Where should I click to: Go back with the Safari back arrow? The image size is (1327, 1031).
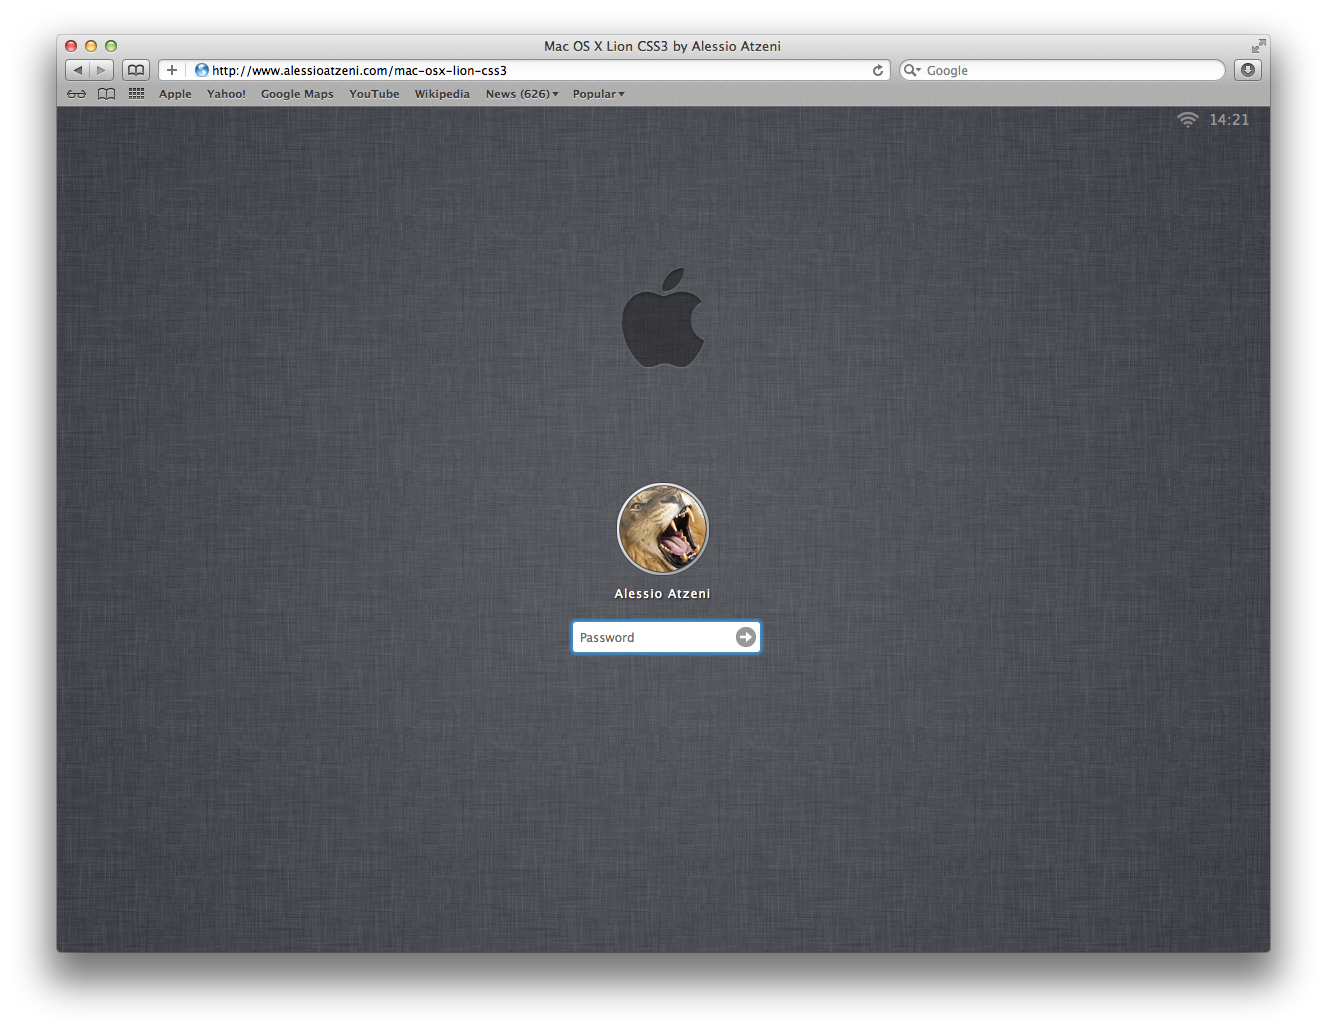(x=77, y=70)
